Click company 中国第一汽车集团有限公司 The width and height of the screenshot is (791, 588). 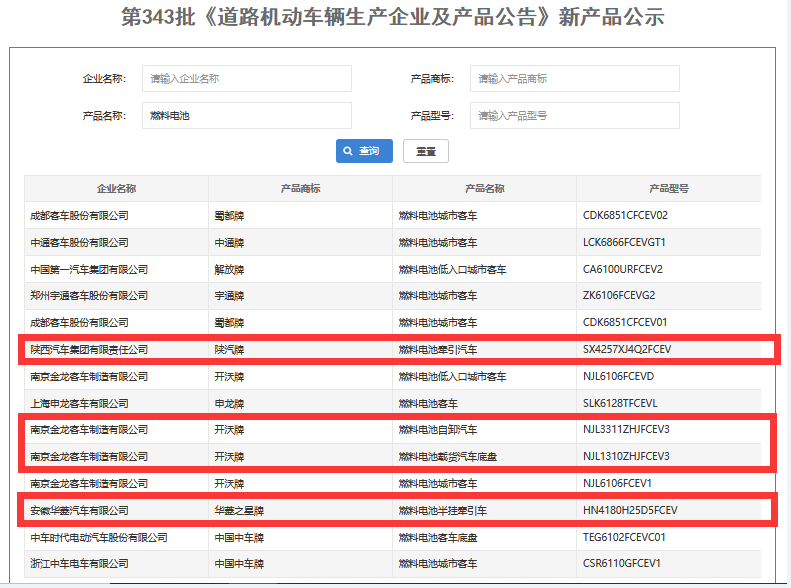point(89,269)
